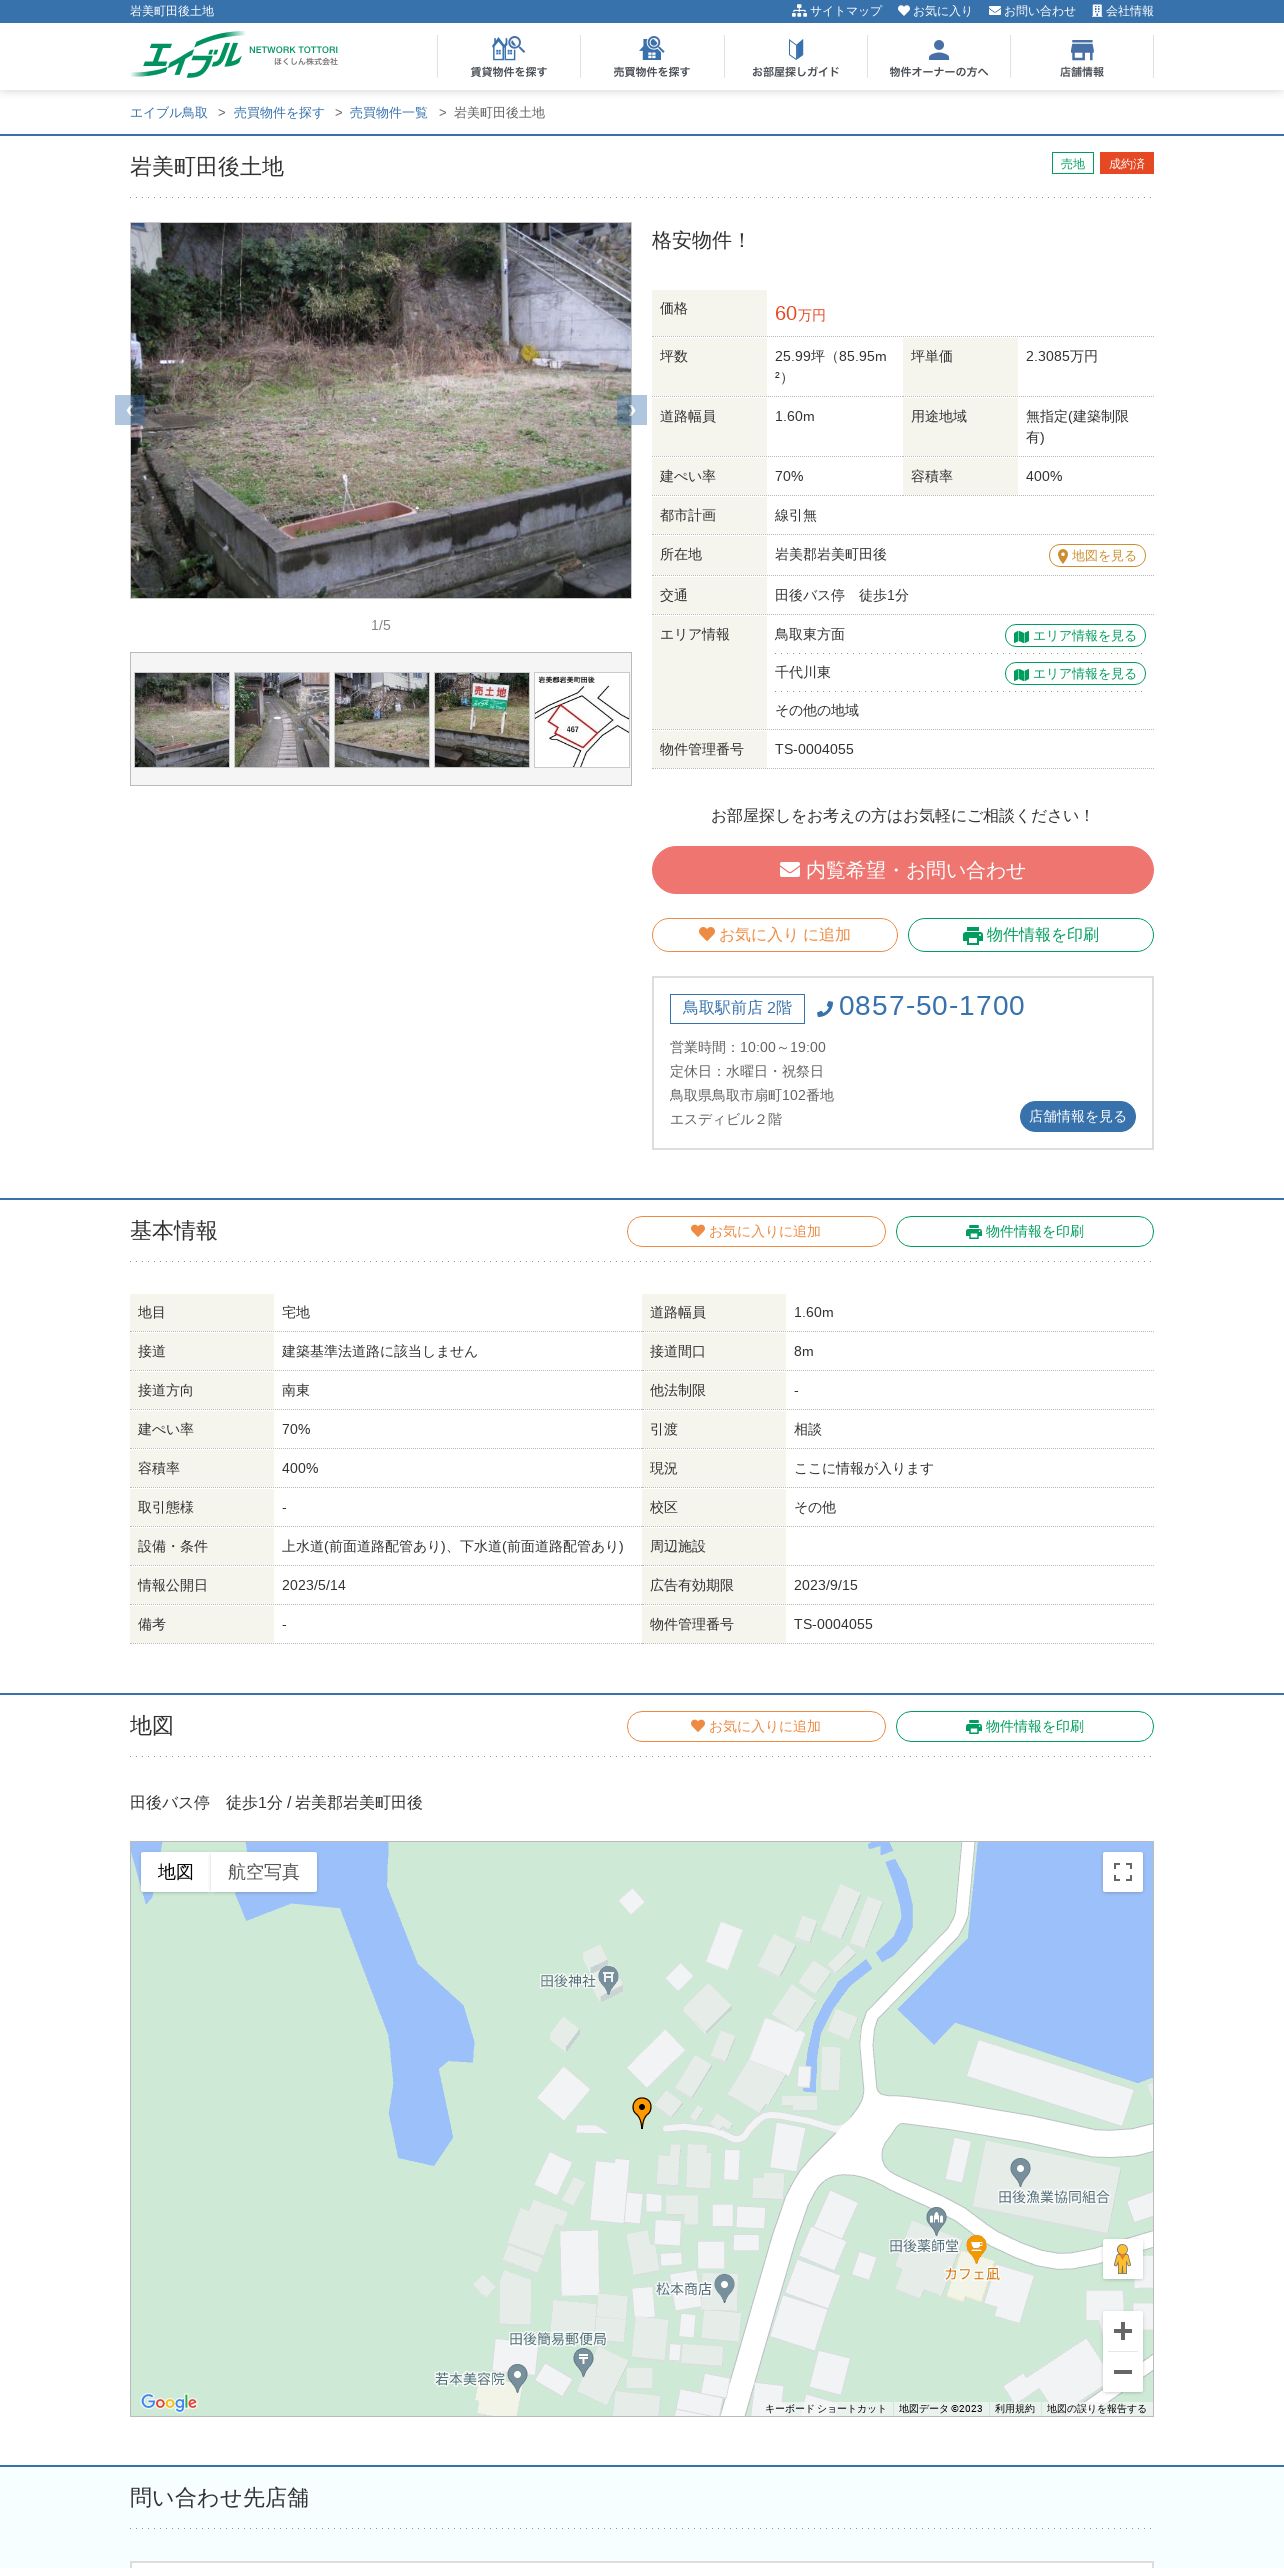Click 田後漁業協同組合 map pin
The width and height of the screenshot is (1284, 2568).
(x=1020, y=2171)
